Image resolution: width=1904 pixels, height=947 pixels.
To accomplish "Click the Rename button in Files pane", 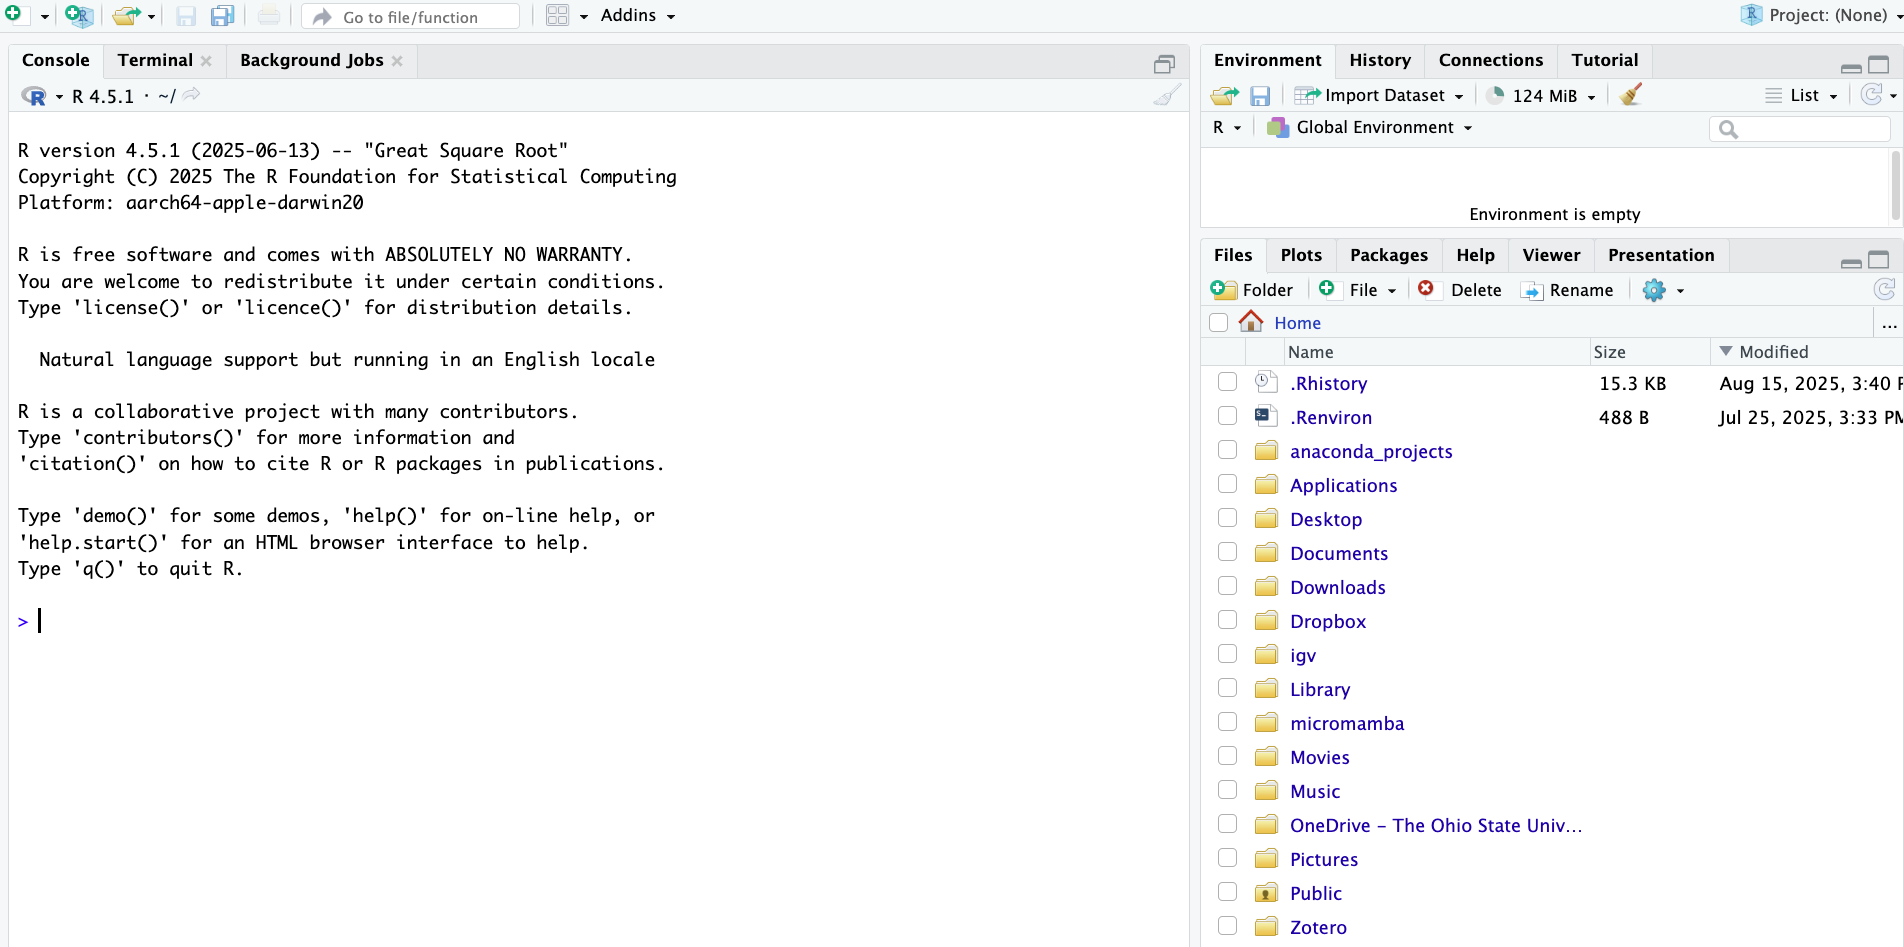I will pyautogui.click(x=1567, y=290).
